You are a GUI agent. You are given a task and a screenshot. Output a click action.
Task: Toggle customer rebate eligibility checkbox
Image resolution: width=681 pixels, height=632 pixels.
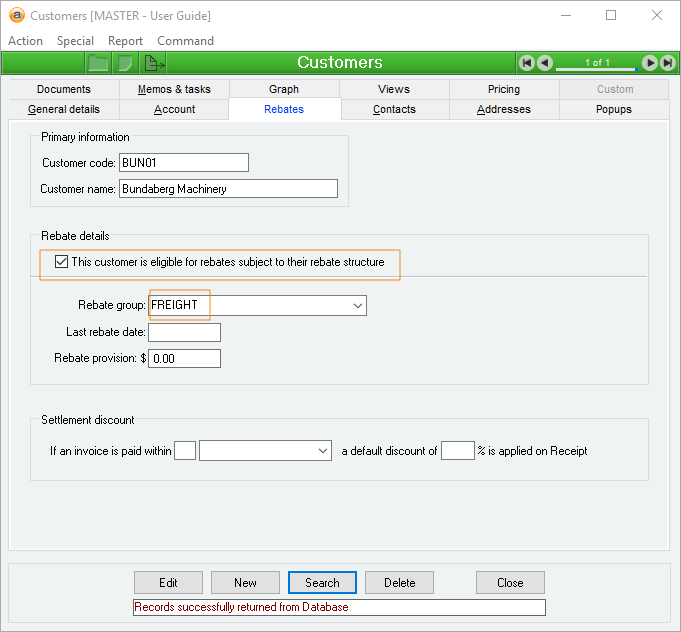click(62, 262)
